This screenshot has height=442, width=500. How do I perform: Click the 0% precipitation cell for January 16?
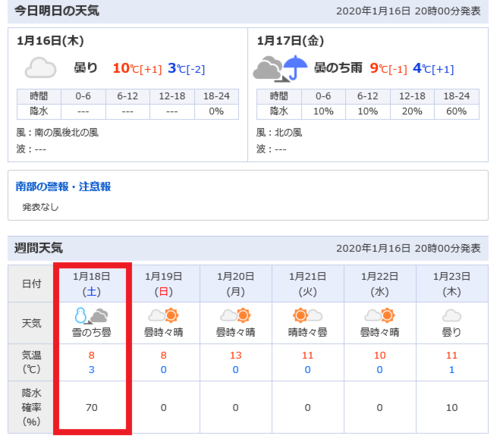coord(216,111)
